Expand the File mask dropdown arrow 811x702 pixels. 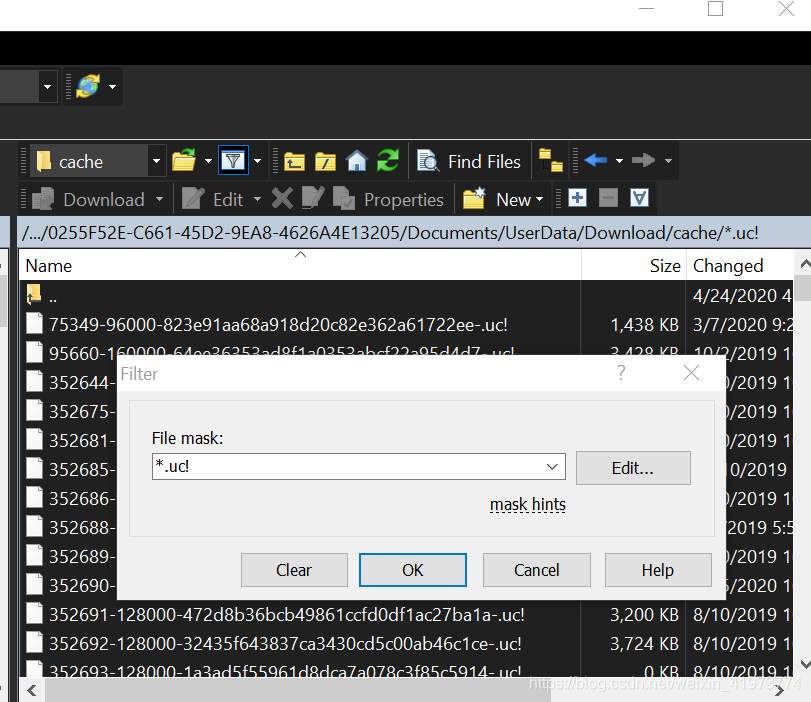(x=552, y=467)
